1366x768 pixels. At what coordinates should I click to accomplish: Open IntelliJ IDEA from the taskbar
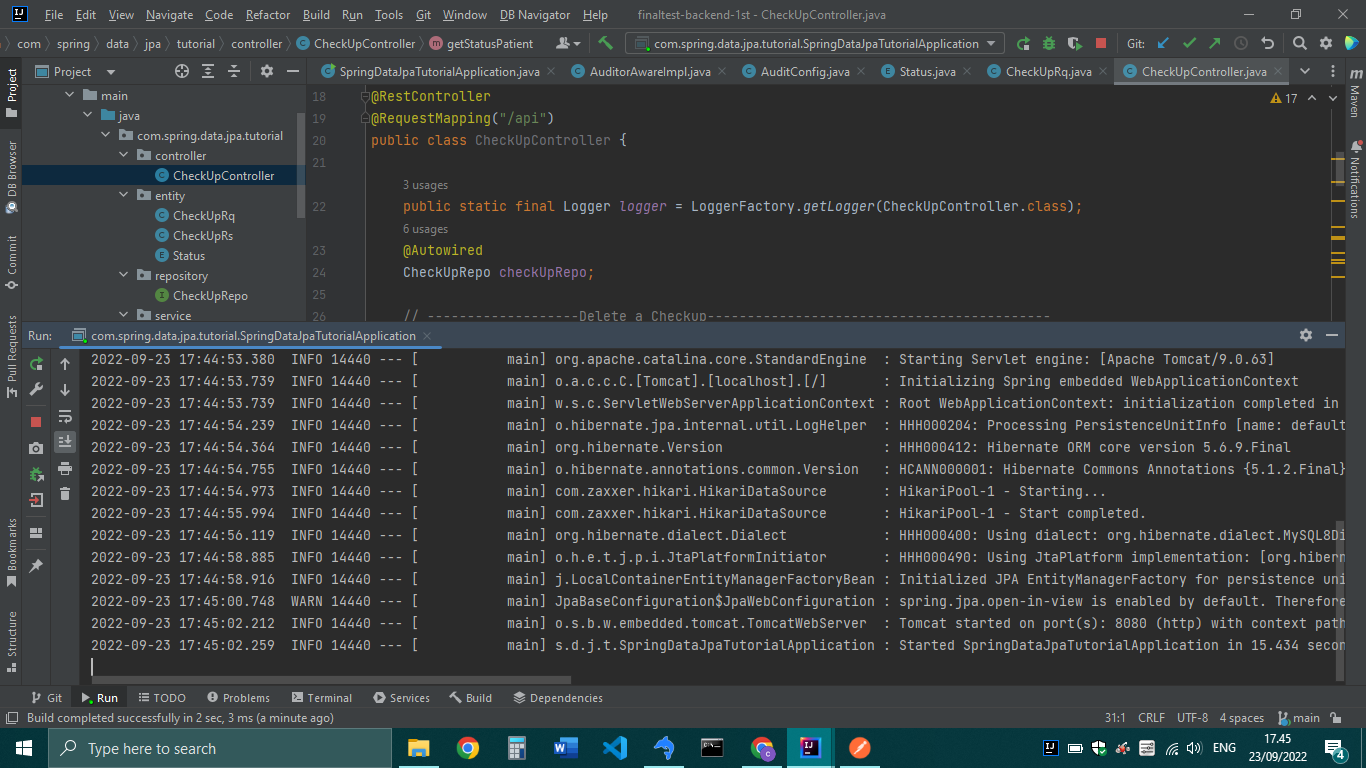(811, 747)
